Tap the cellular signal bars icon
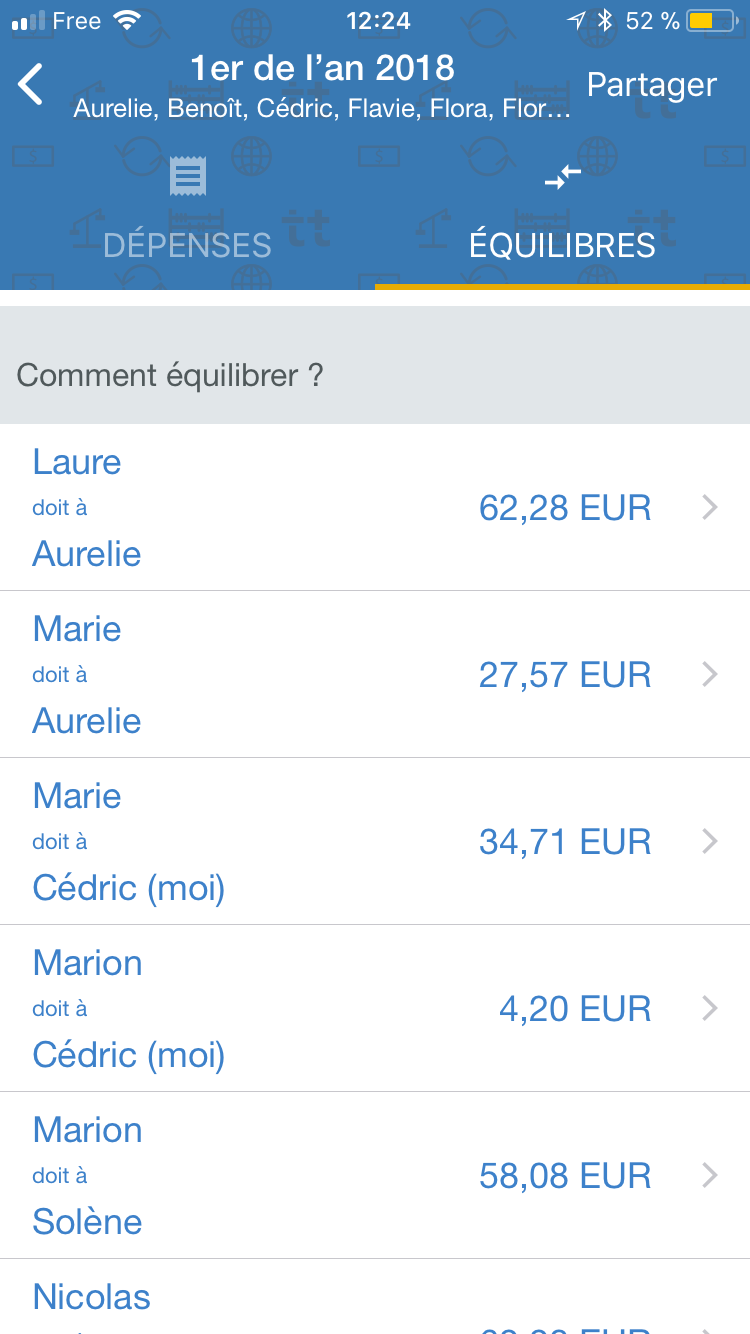The width and height of the screenshot is (750, 1334). (28, 21)
